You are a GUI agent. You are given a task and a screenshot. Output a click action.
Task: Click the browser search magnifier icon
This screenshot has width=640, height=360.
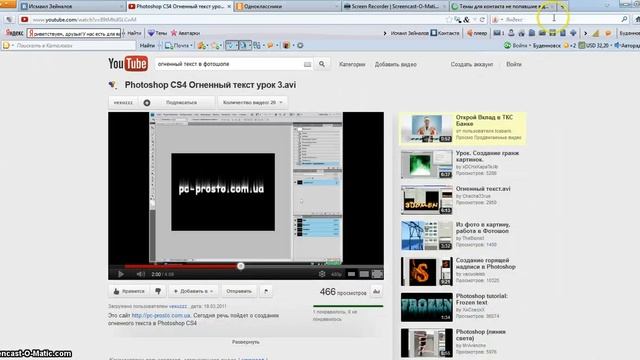point(624,20)
